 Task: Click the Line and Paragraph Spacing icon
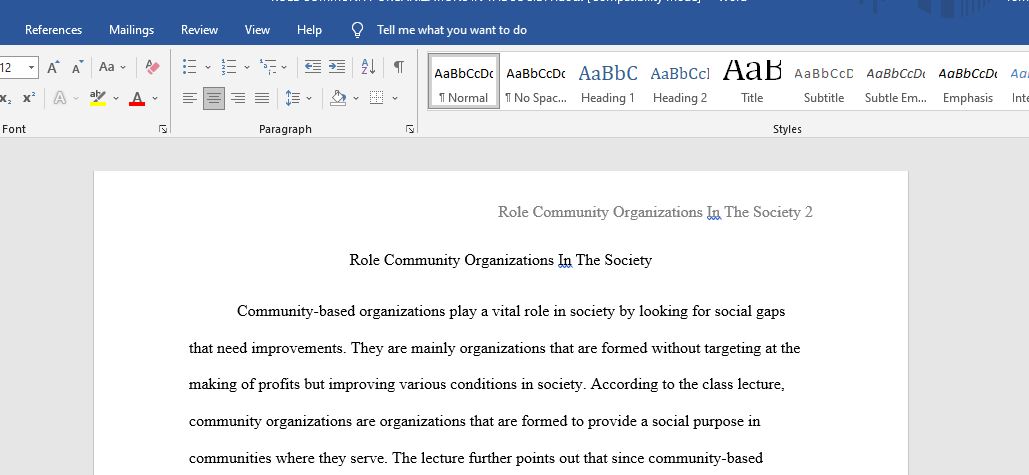pyautogui.click(x=293, y=98)
